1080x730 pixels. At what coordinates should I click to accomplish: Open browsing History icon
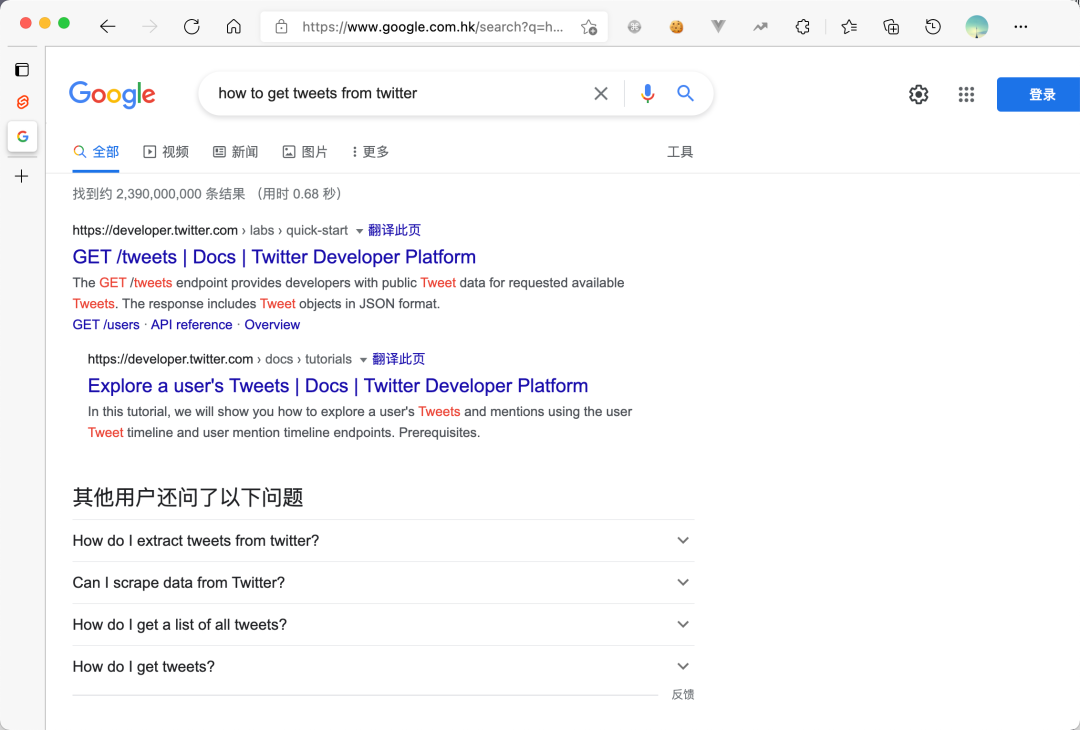pyautogui.click(x=933, y=27)
